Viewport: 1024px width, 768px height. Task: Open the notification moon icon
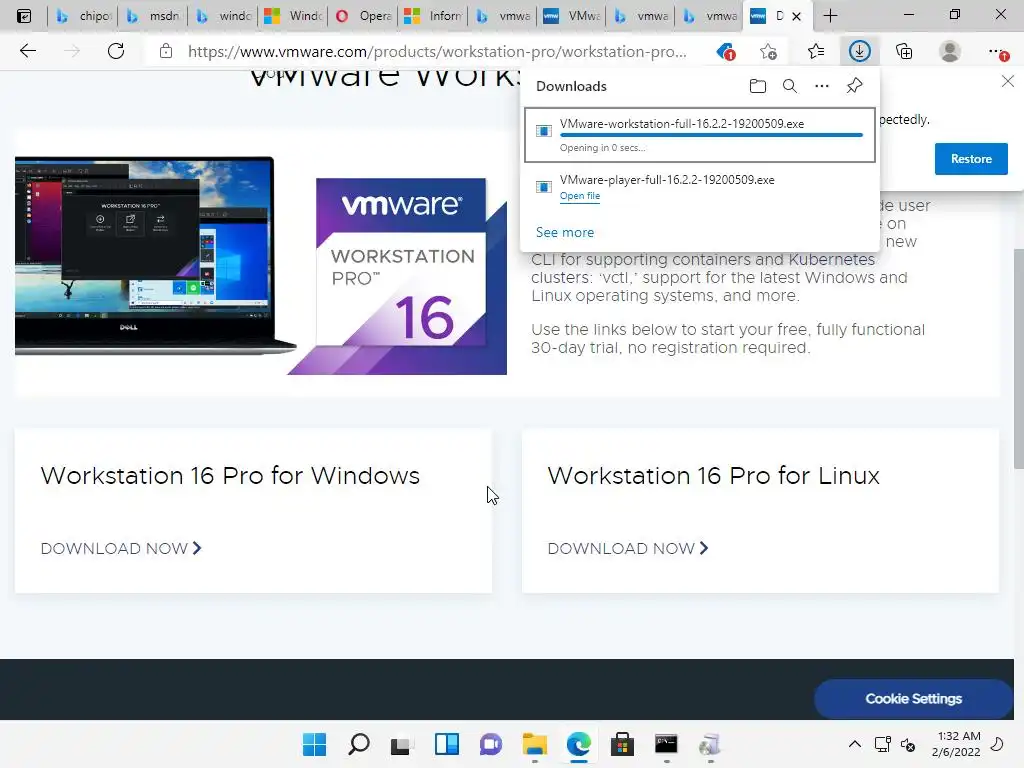997,744
